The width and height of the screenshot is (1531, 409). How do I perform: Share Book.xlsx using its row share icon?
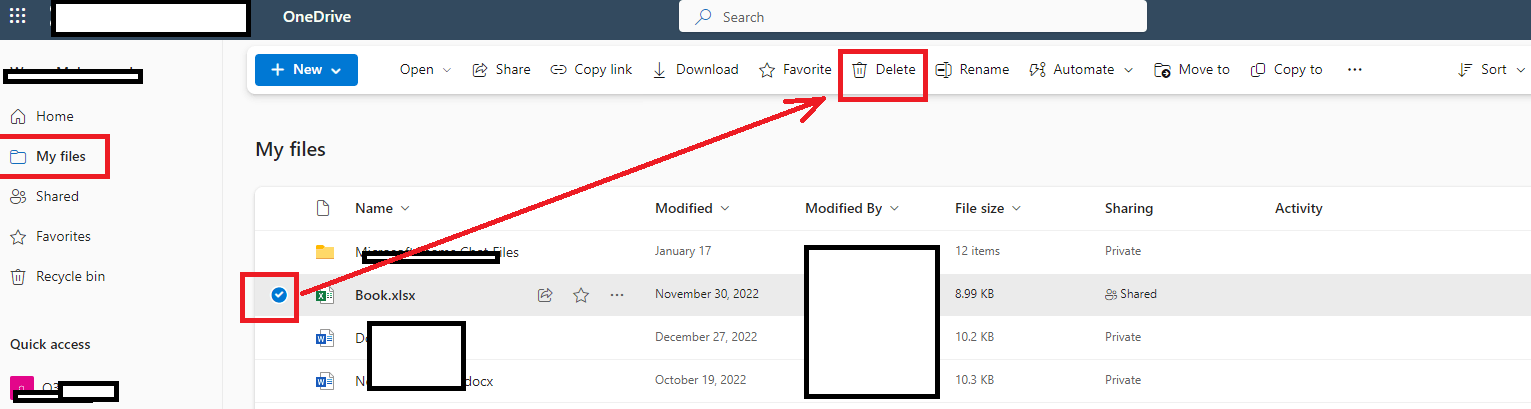[x=545, y=294]
